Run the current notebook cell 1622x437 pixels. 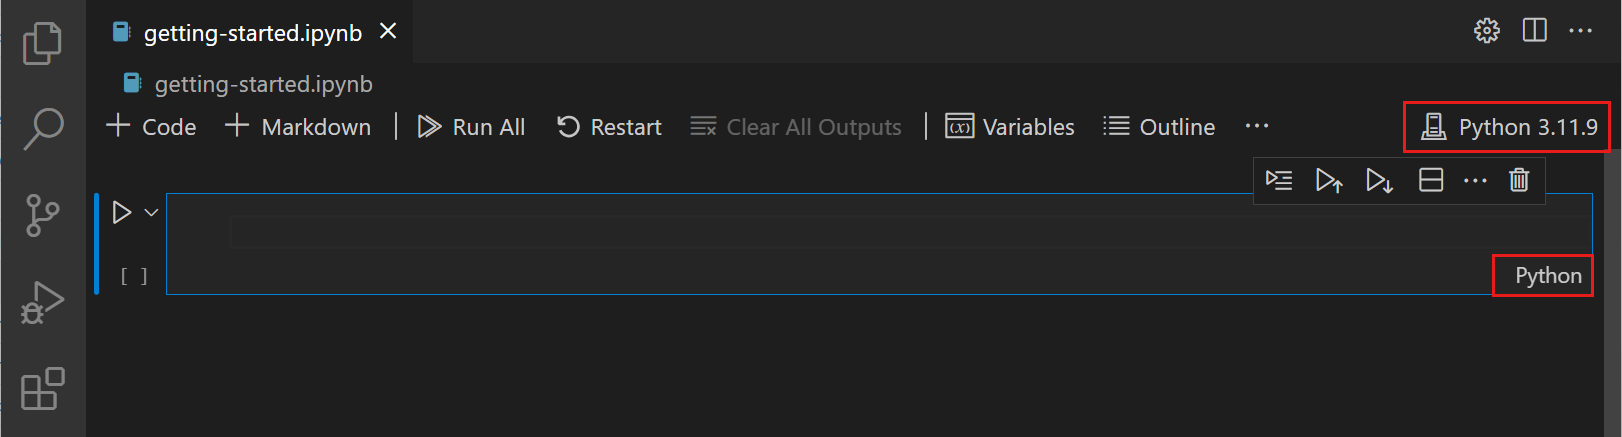coord(122,212)
